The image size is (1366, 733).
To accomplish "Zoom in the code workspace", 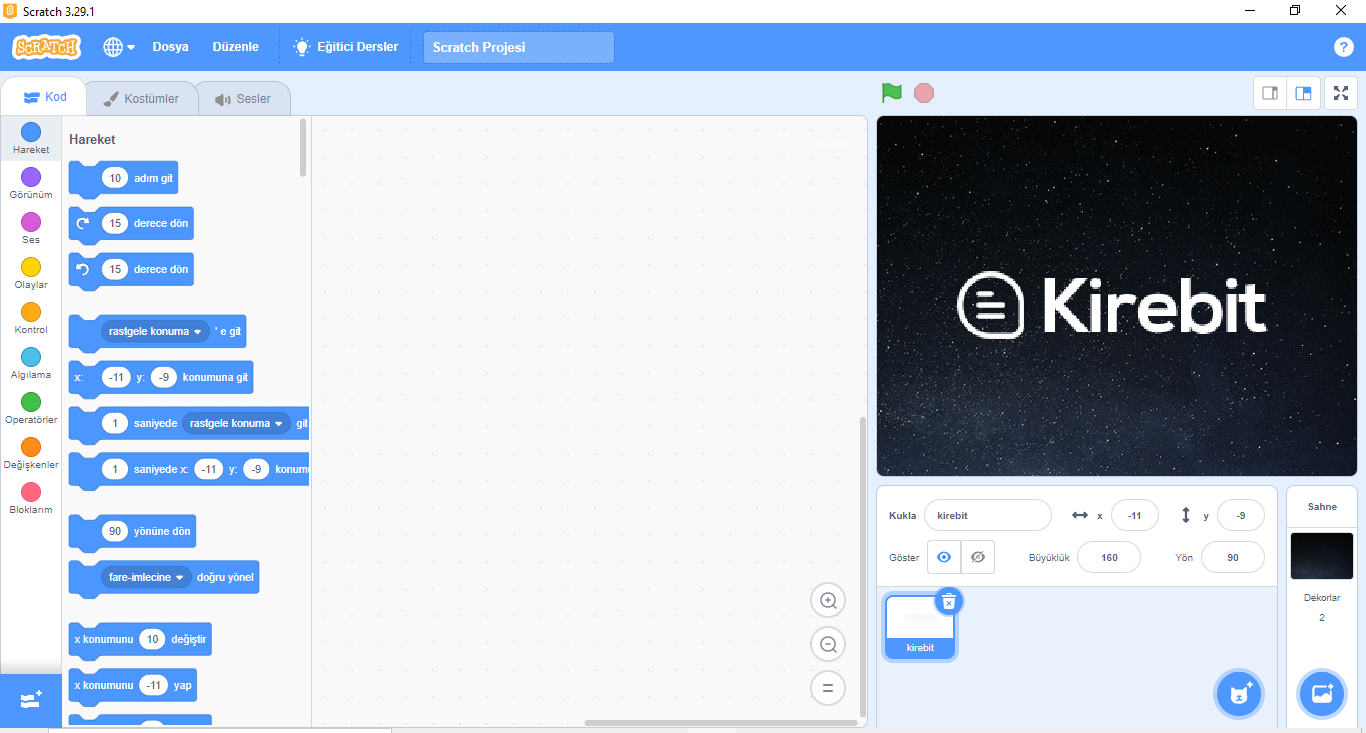I will pyautogui.click(x=828, y=601).
